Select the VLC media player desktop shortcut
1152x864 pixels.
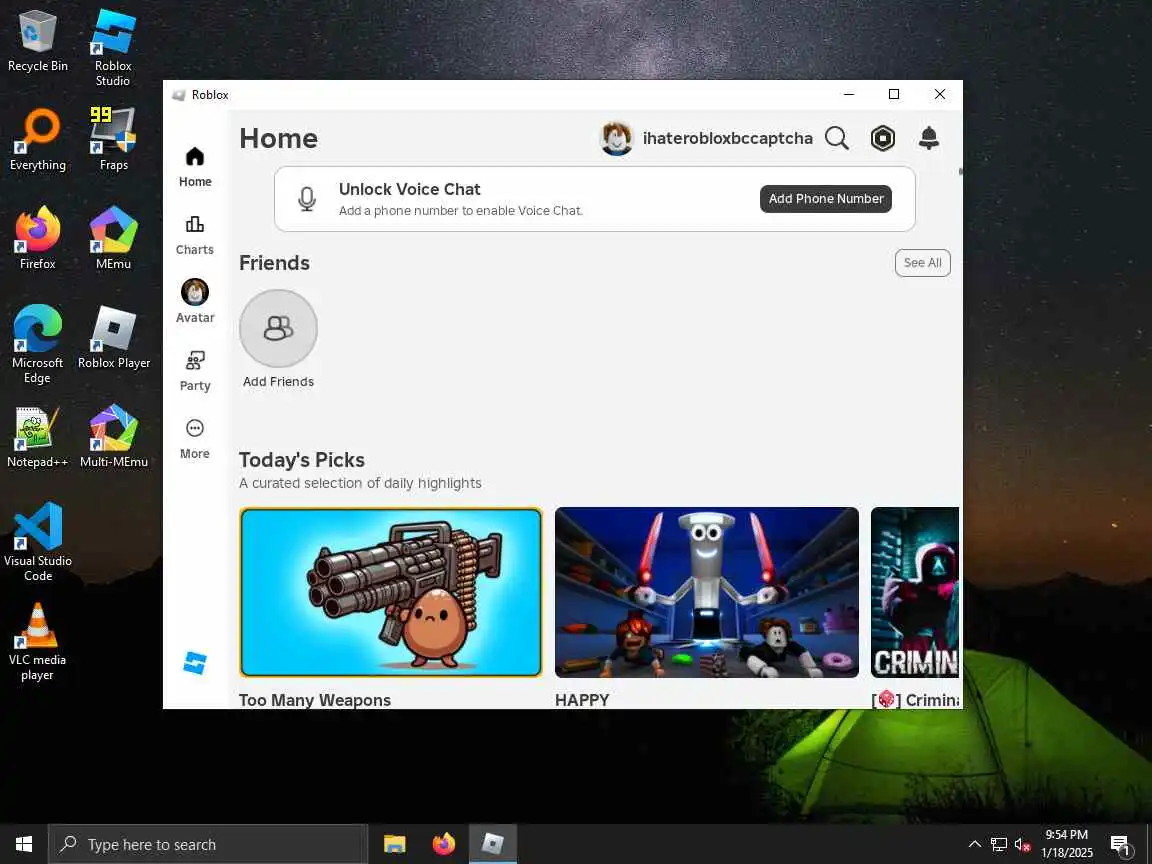[37, 641]
